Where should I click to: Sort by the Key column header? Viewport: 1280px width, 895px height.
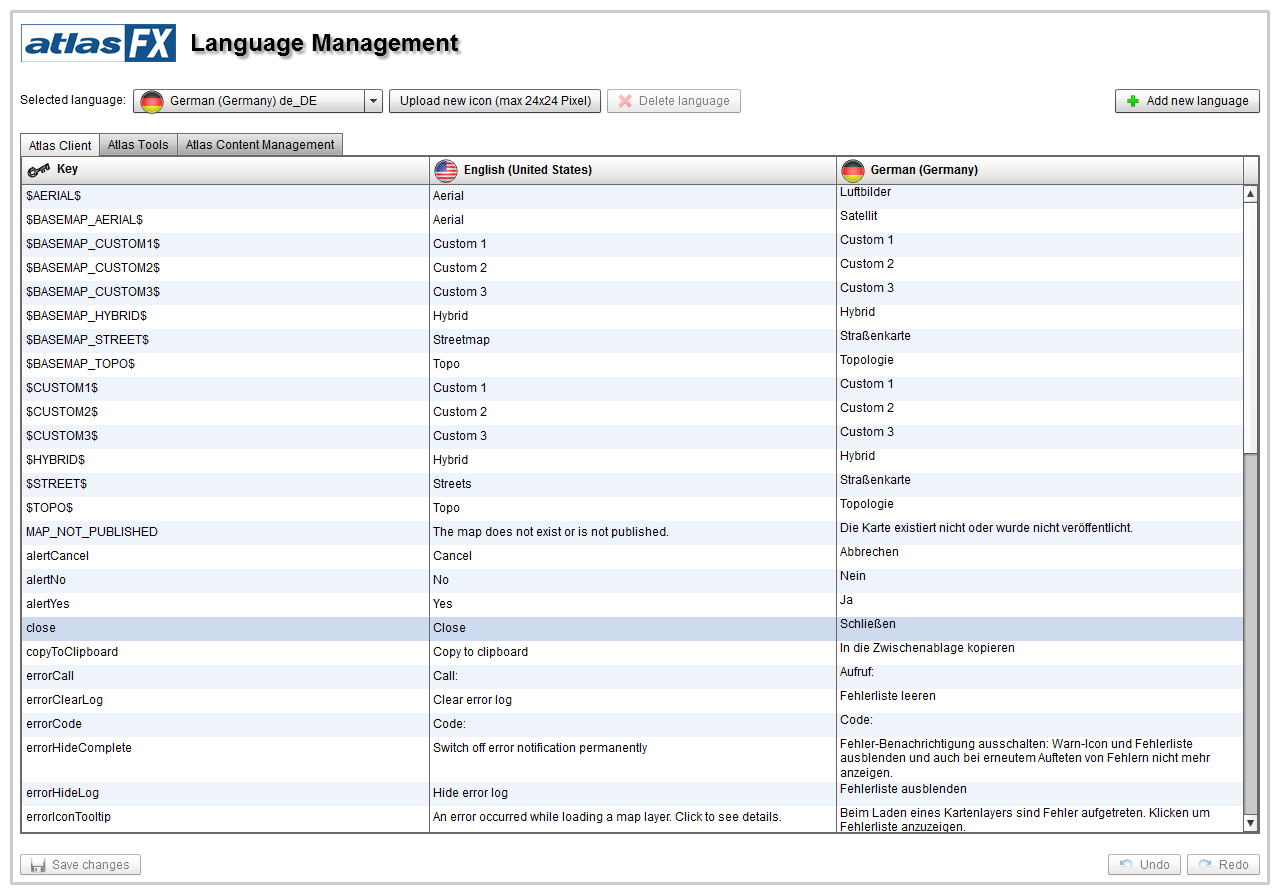[225, 170]
